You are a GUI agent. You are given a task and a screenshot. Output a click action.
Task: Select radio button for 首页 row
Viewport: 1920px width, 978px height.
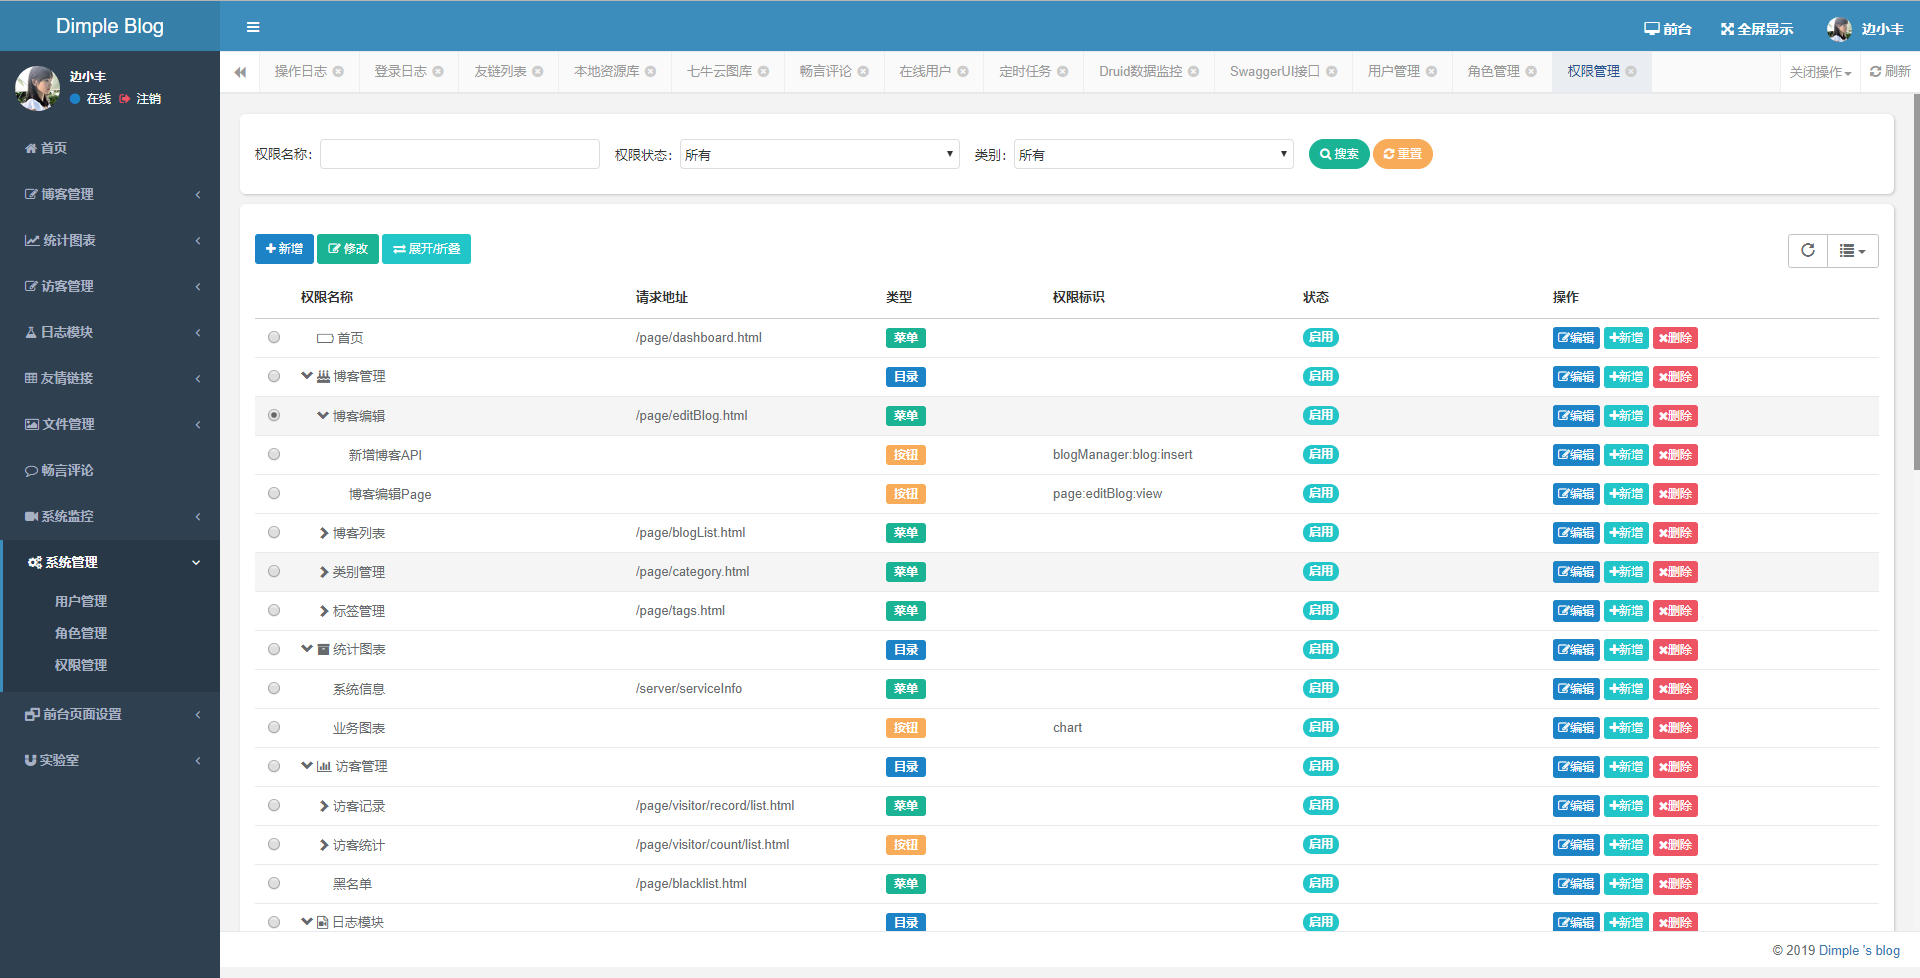coord(274,338)
